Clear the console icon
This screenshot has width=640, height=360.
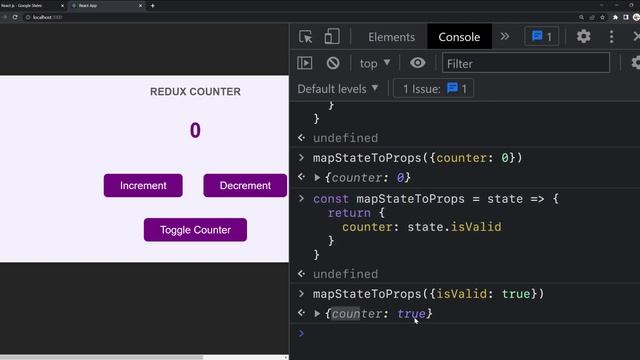[333, 63]
